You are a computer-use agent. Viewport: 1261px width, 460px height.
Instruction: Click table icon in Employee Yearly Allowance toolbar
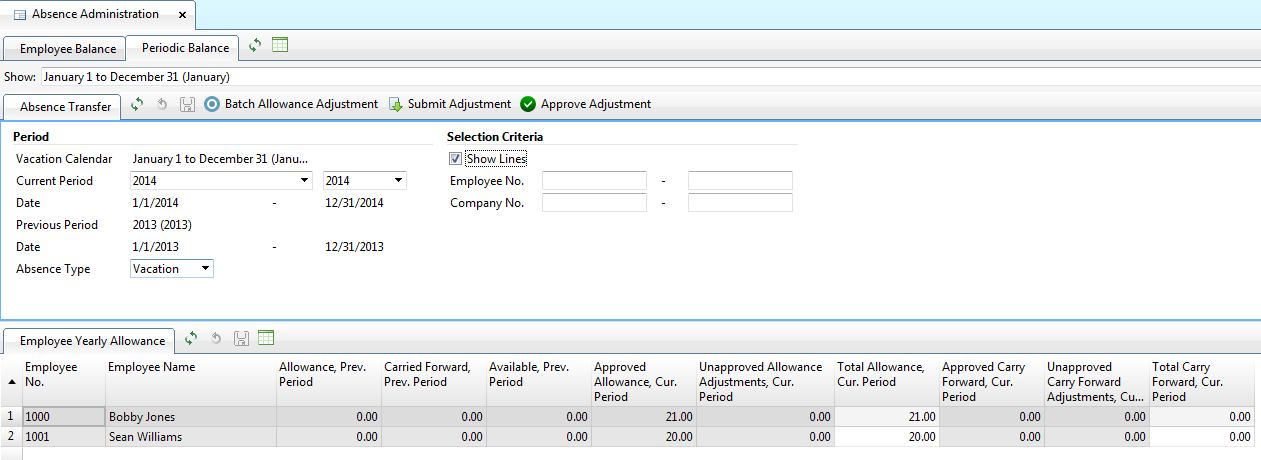266,339
